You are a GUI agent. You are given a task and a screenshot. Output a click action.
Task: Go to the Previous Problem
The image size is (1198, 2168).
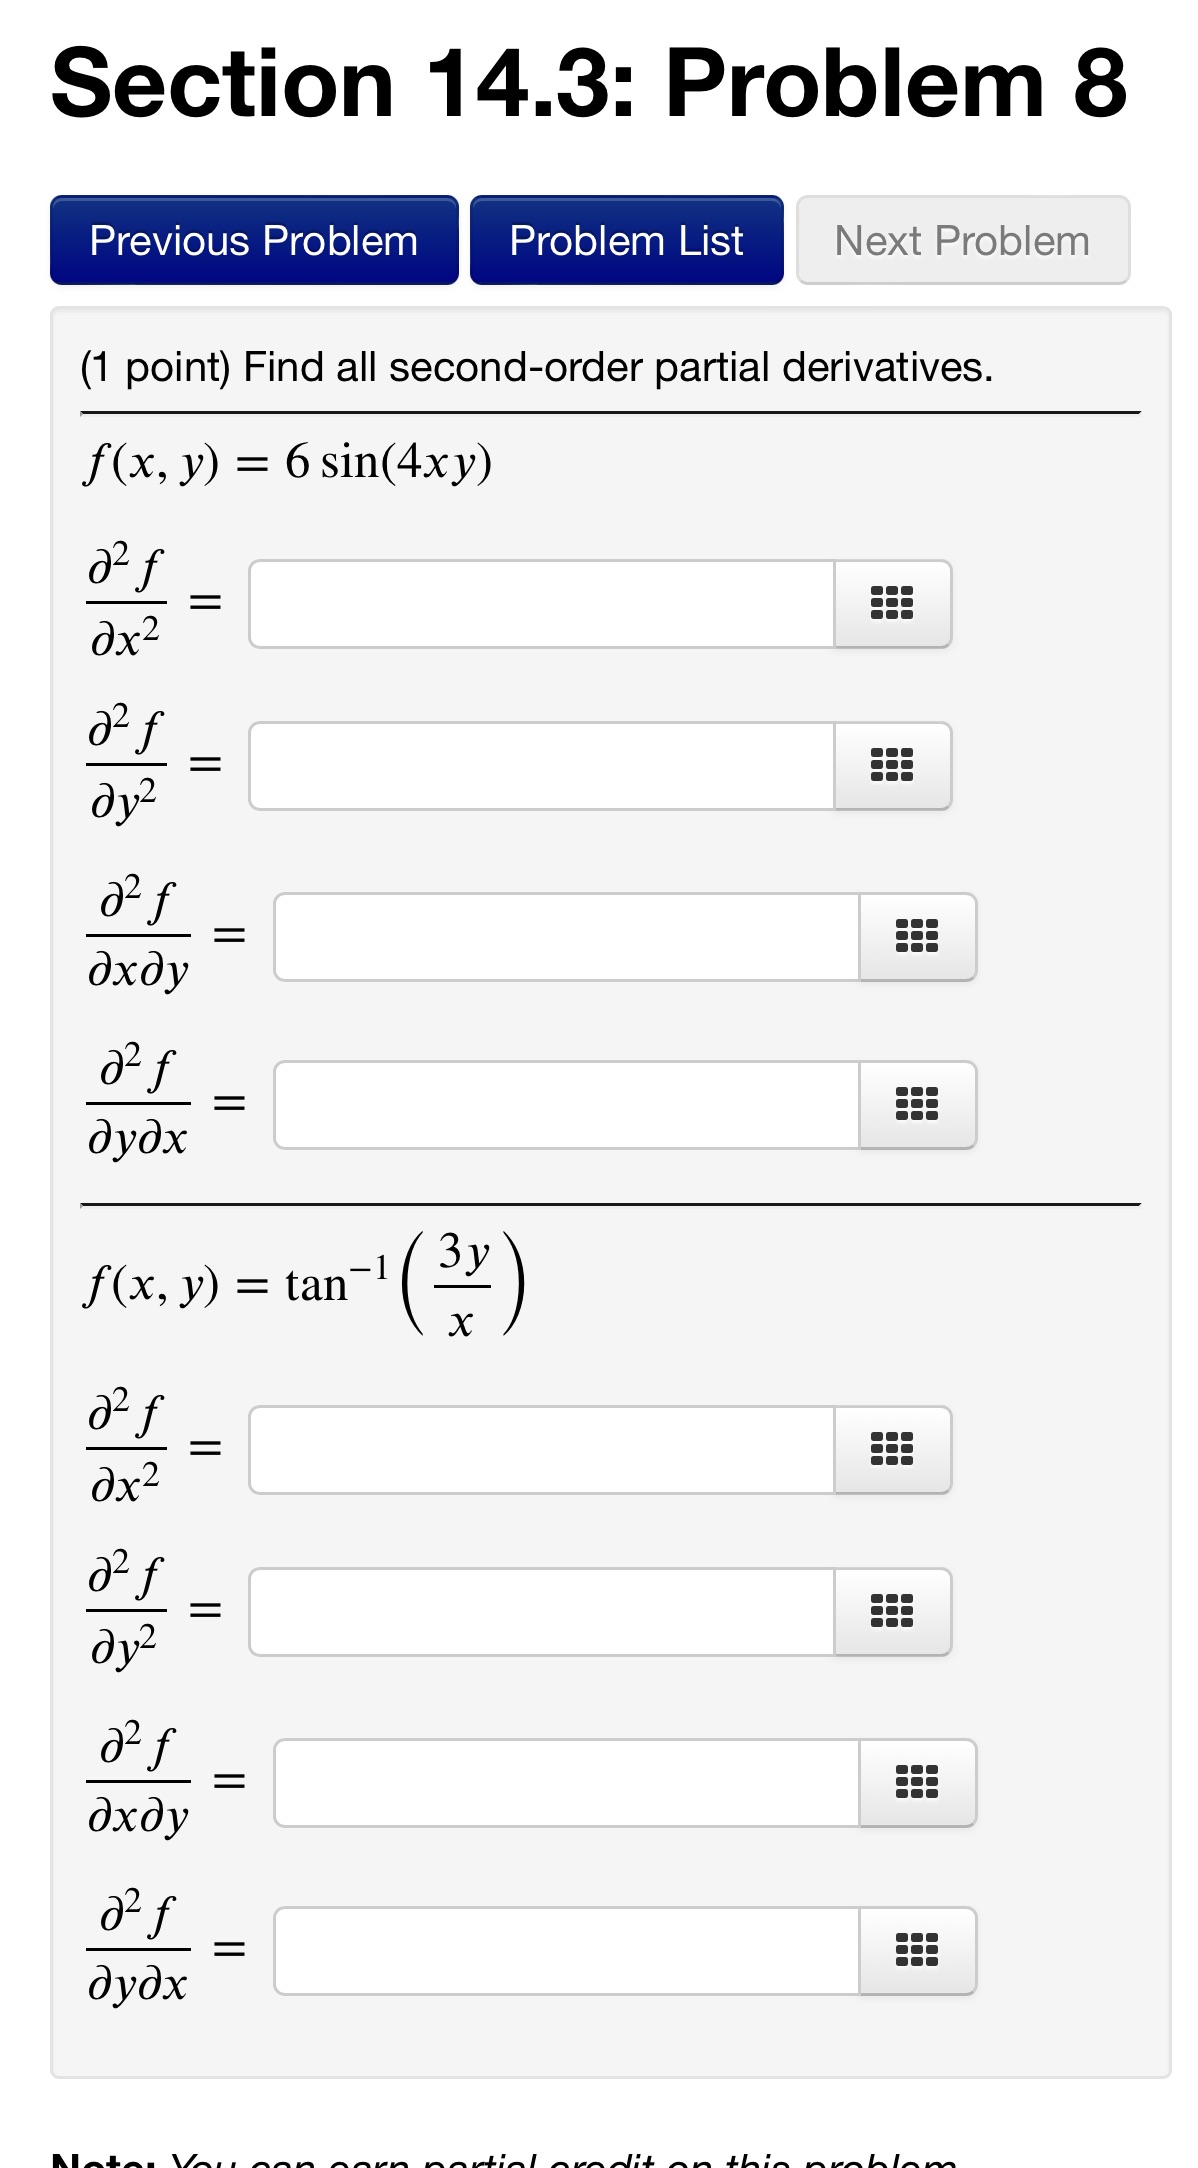pyautogui.click(x=253, y=240)
